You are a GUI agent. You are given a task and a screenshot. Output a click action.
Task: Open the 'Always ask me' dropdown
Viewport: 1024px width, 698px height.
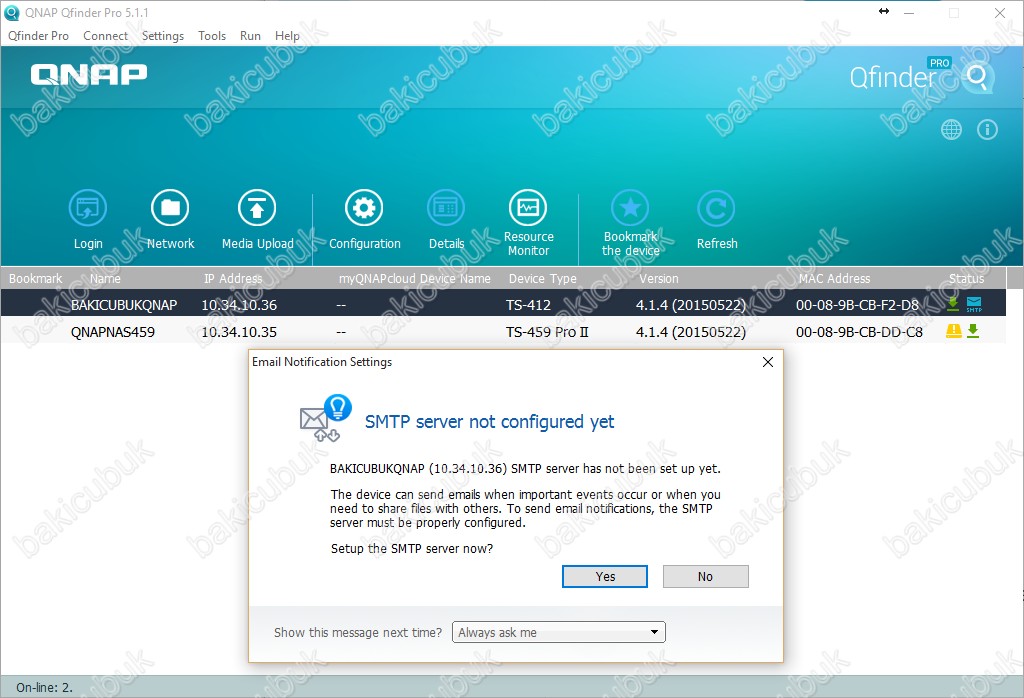pos(559,632)
